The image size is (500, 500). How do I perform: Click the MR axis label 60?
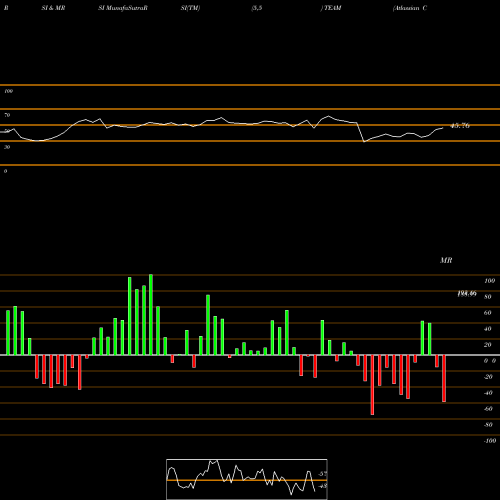(x=487, y=313)
